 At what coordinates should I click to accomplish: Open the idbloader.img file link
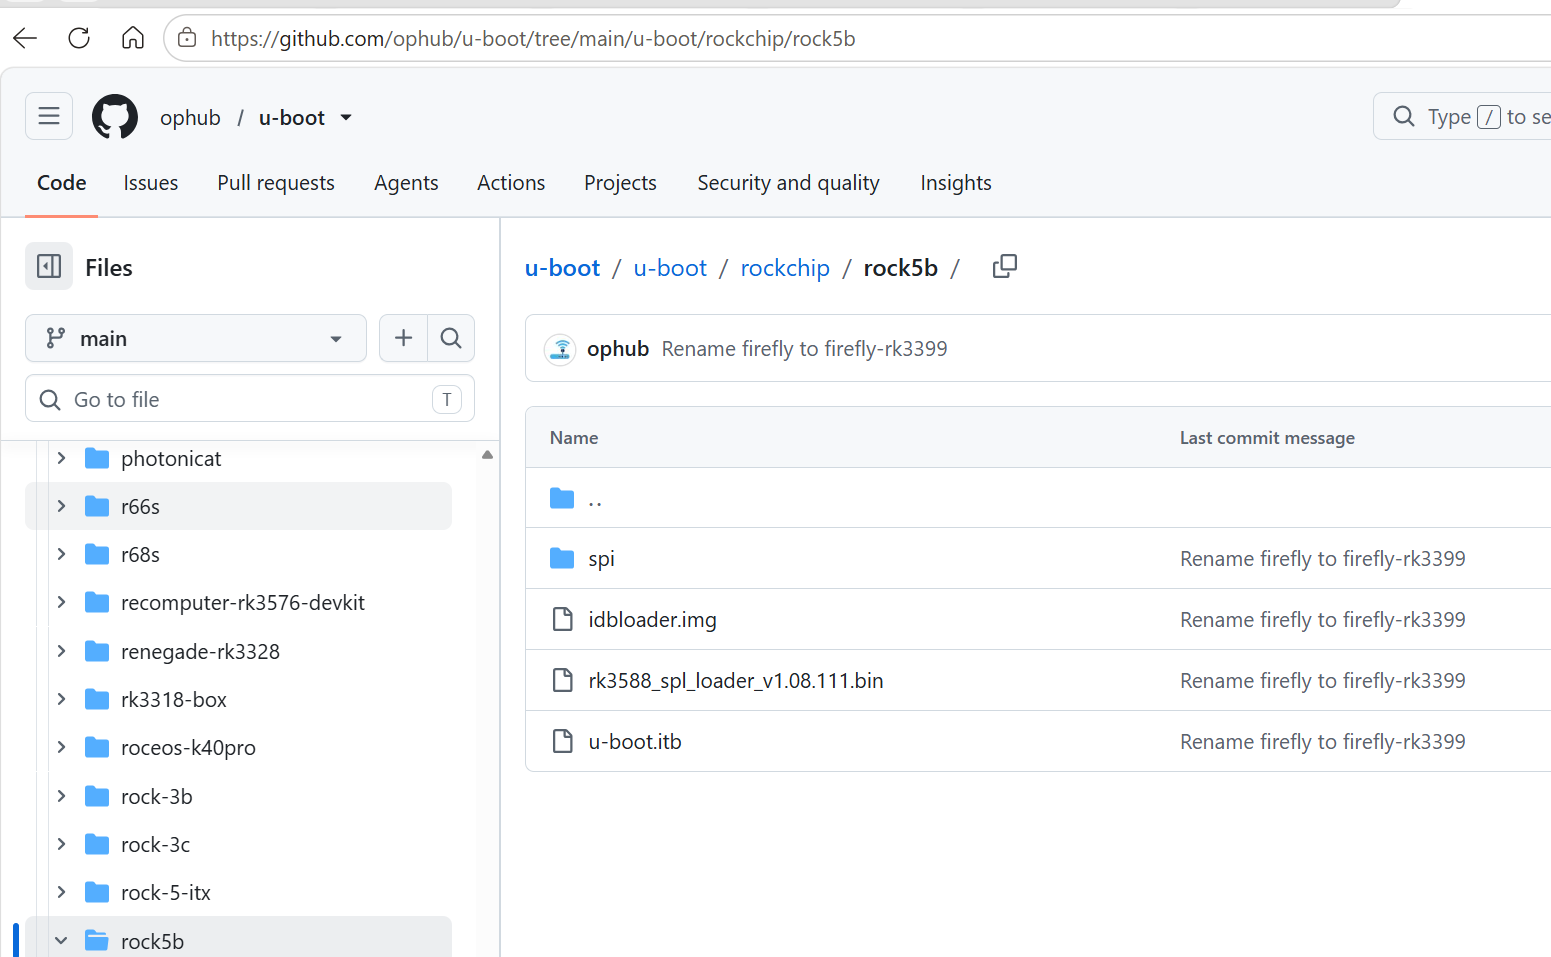pos(652,620)
